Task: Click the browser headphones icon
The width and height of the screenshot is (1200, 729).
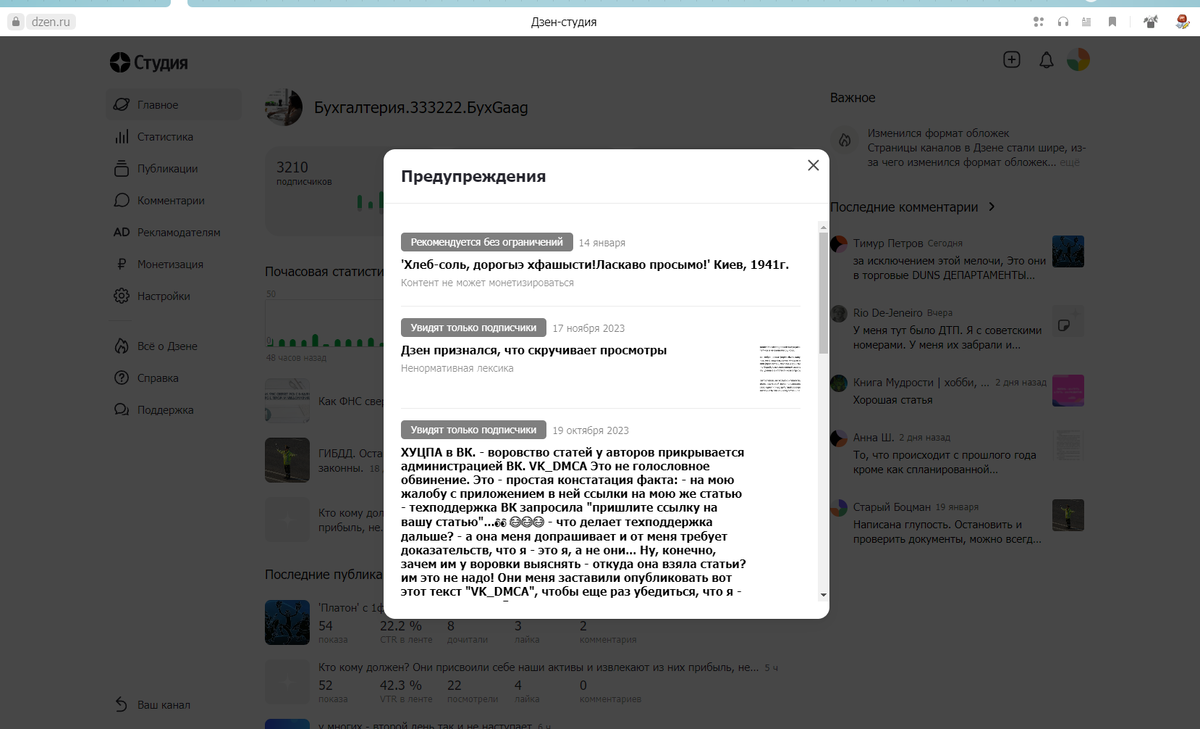Action: pos(1063,21)
